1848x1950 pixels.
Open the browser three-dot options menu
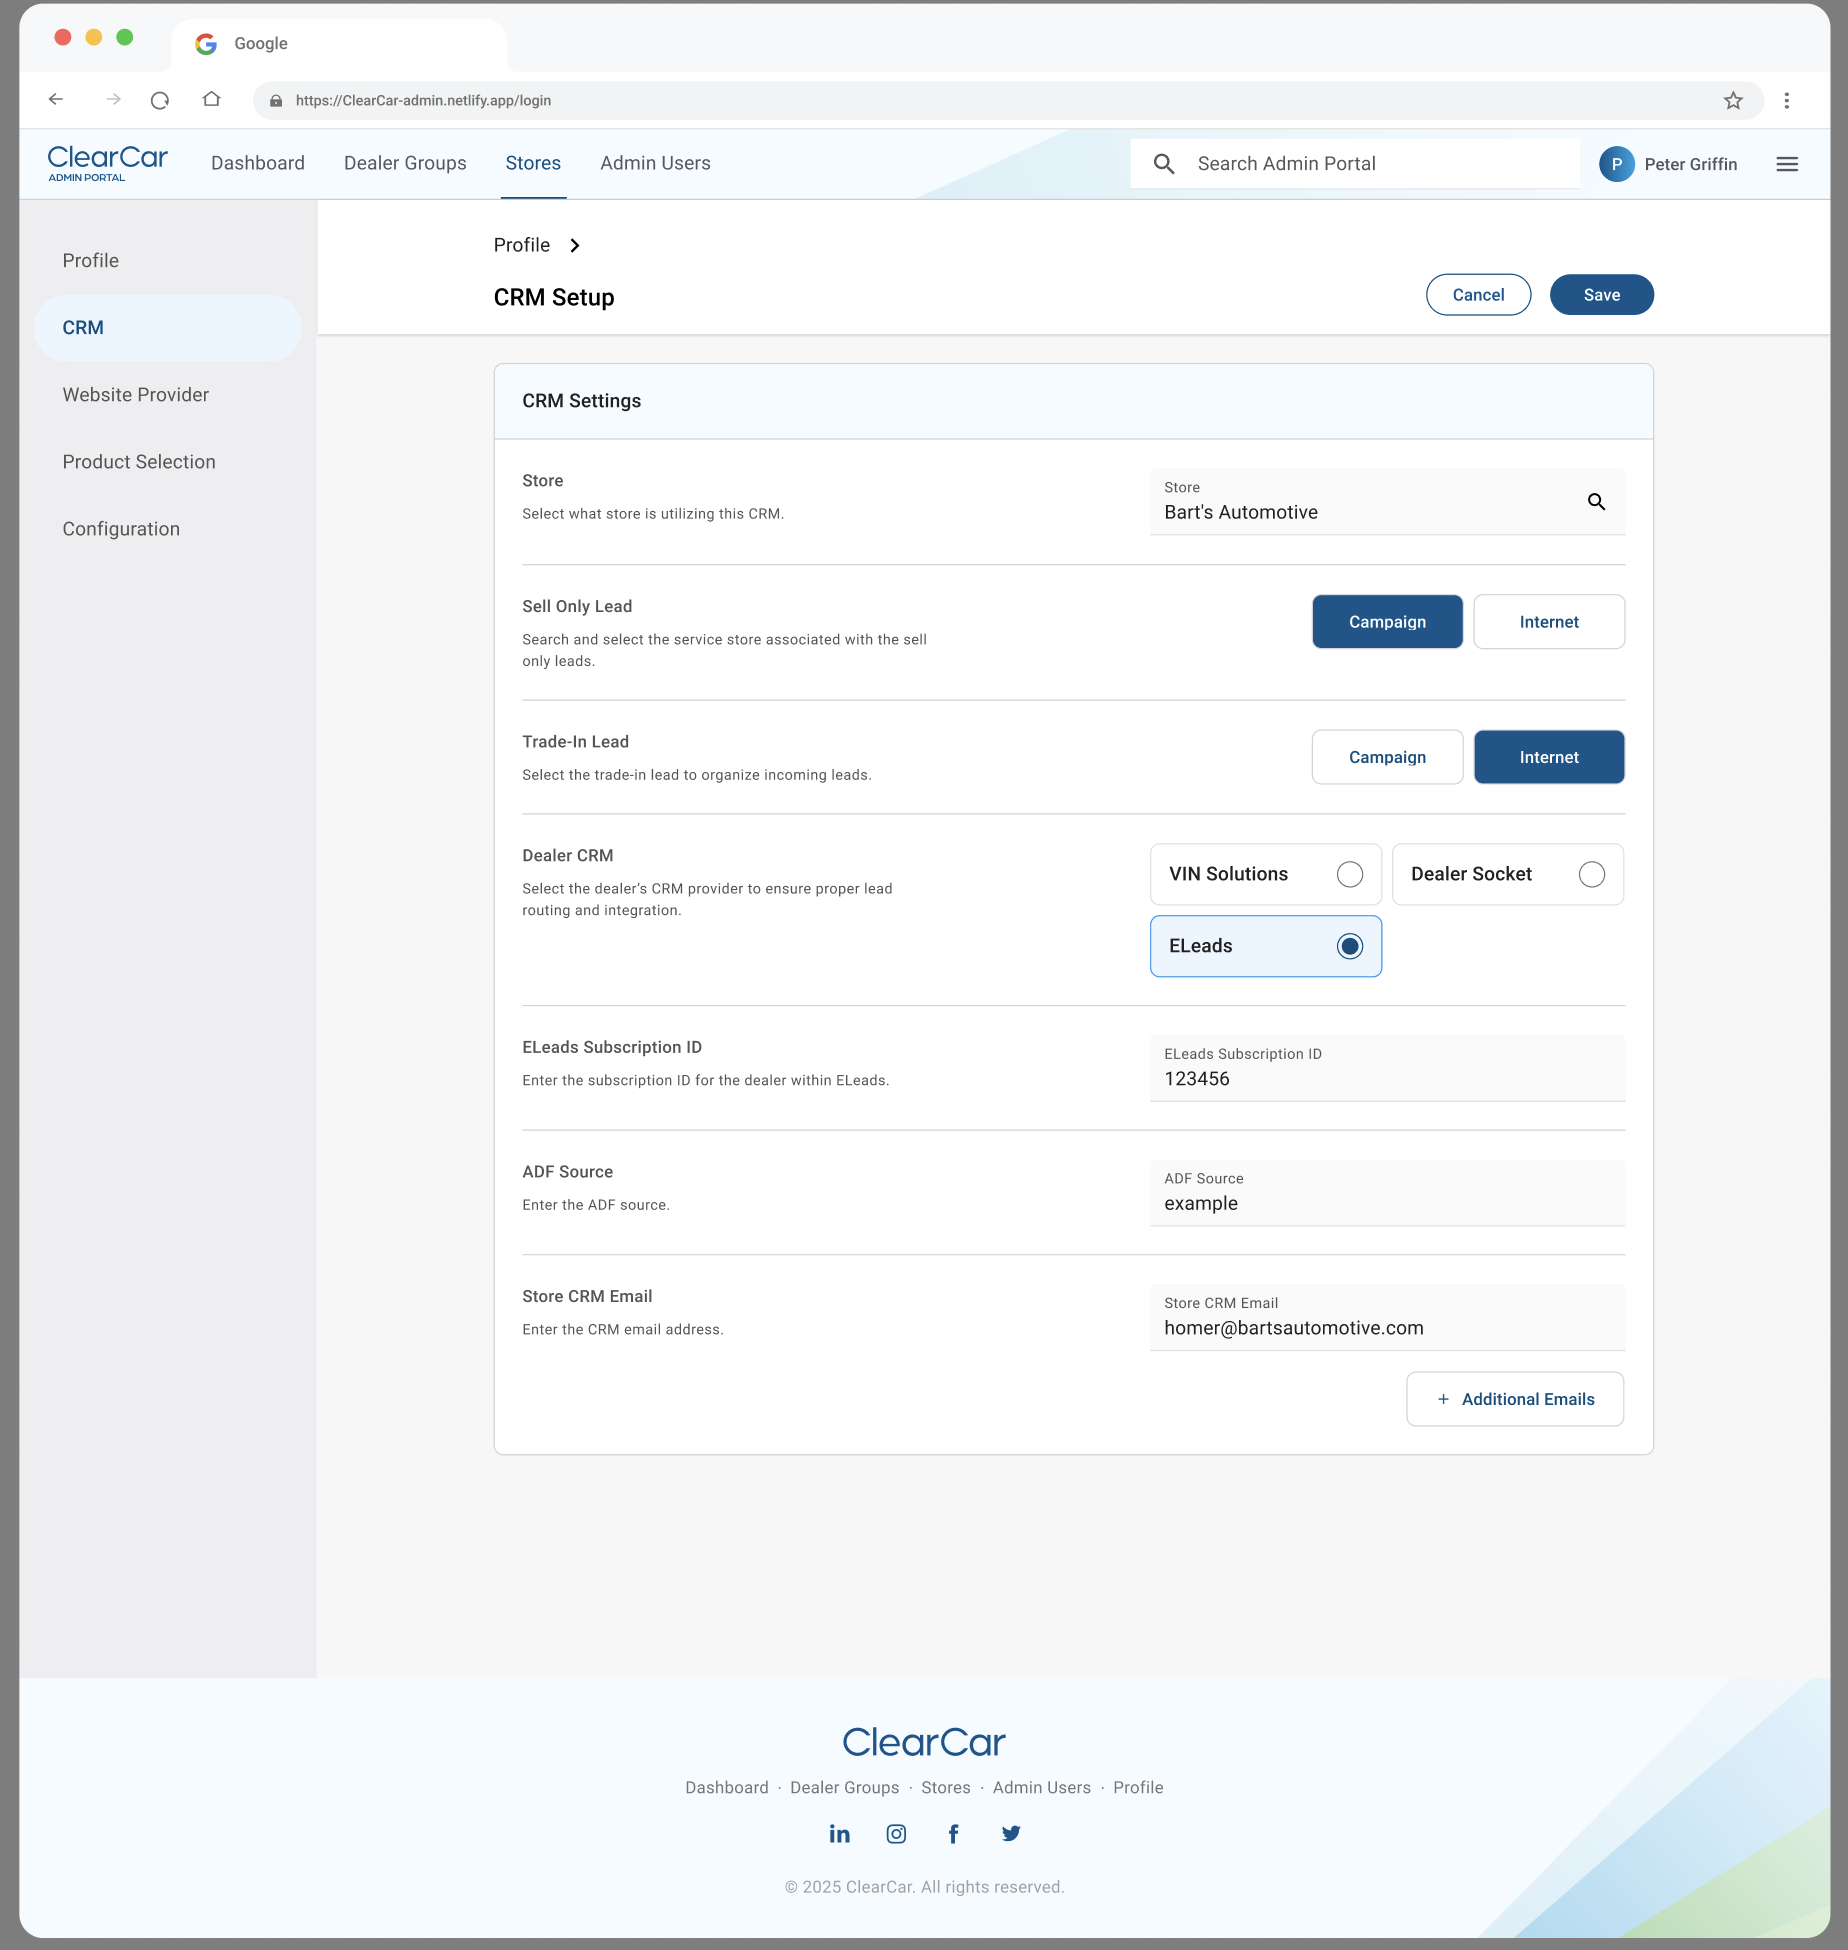point(1788,100)
